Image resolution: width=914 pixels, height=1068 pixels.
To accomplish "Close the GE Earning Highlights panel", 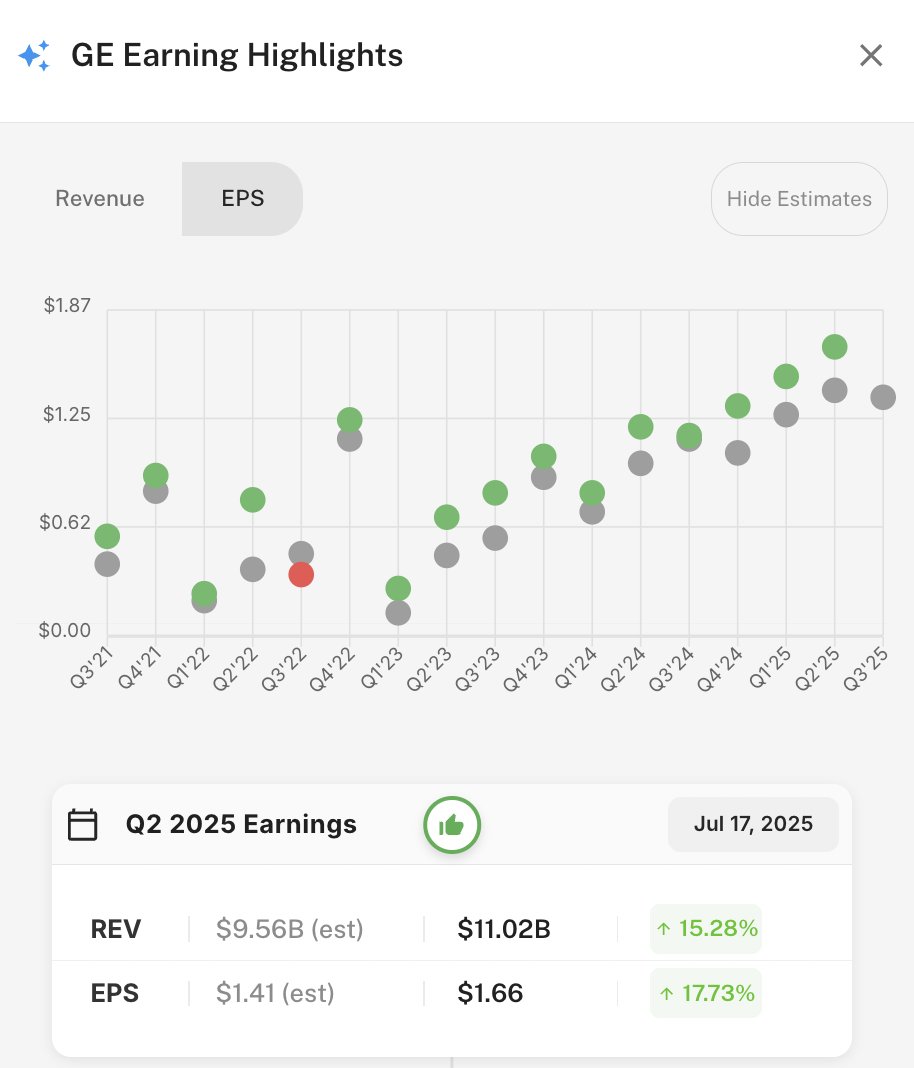I will click(x=870, y=55).
